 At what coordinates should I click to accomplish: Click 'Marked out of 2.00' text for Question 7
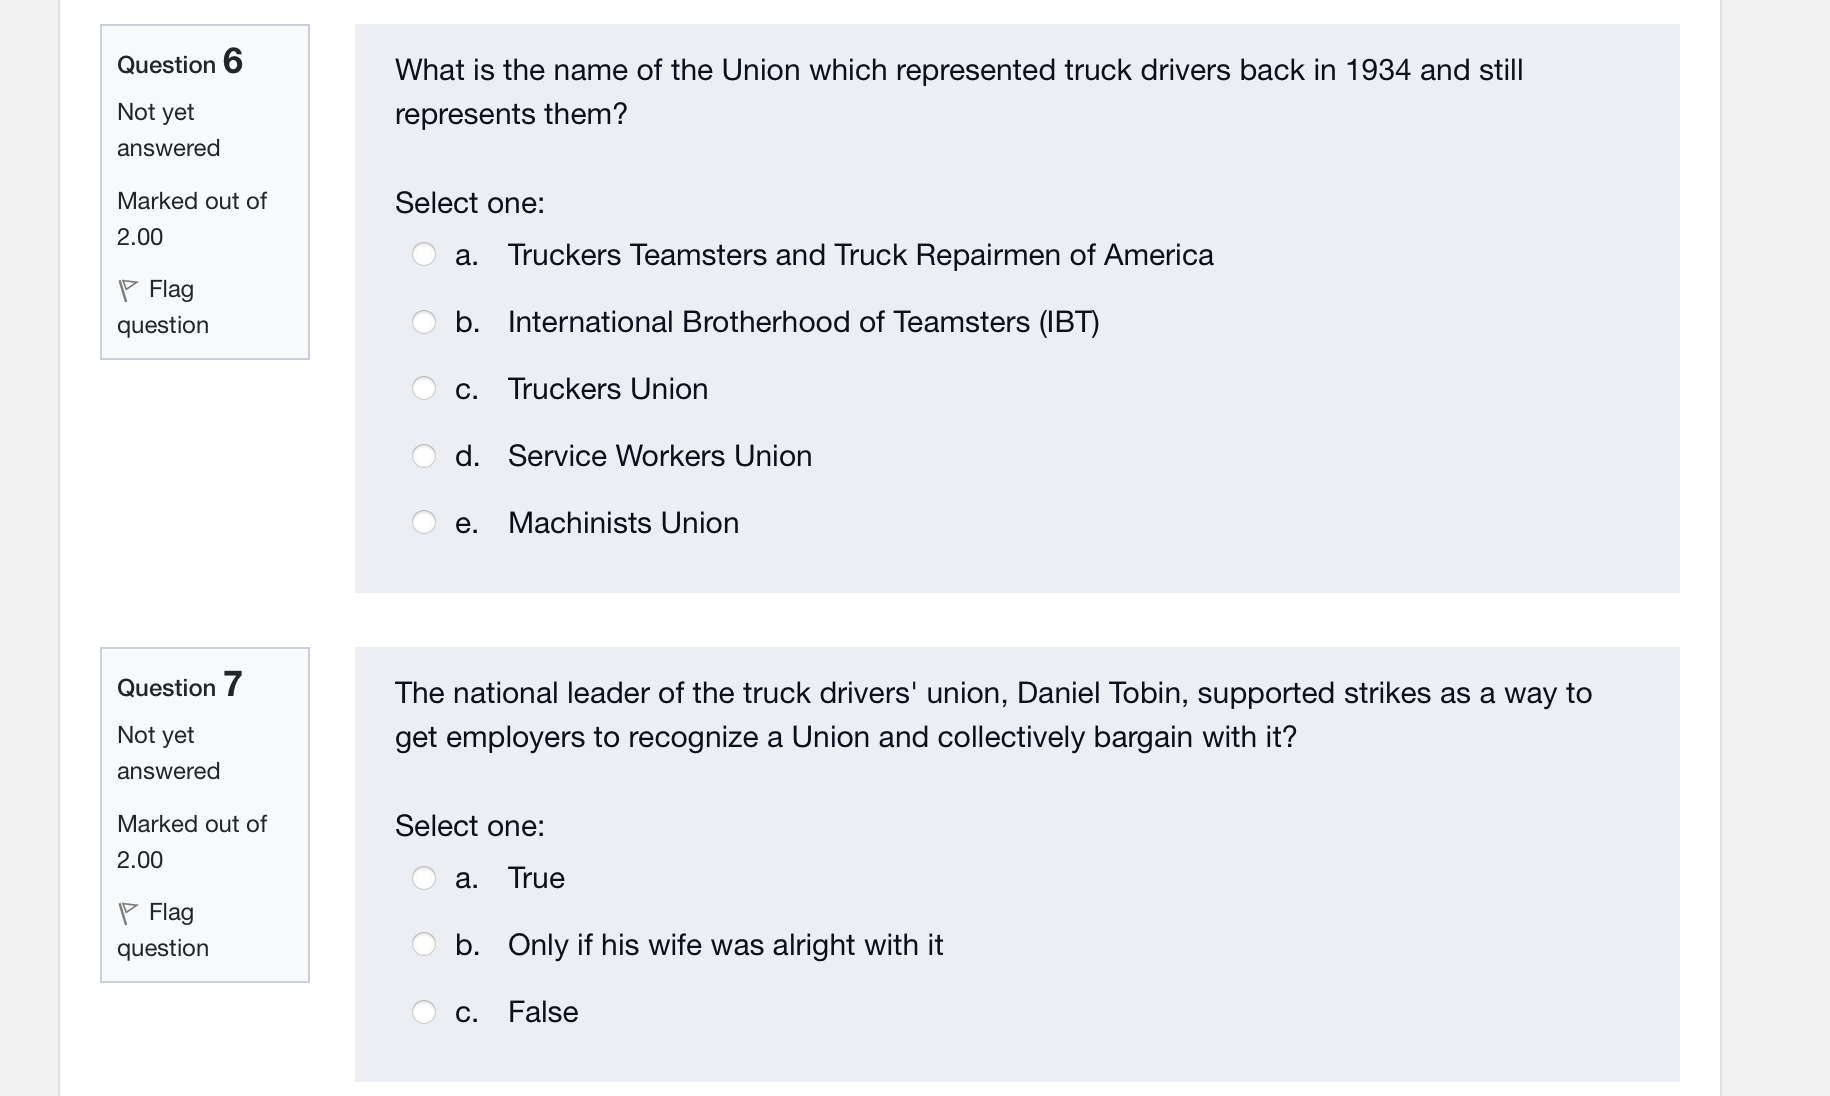point(190,841)
